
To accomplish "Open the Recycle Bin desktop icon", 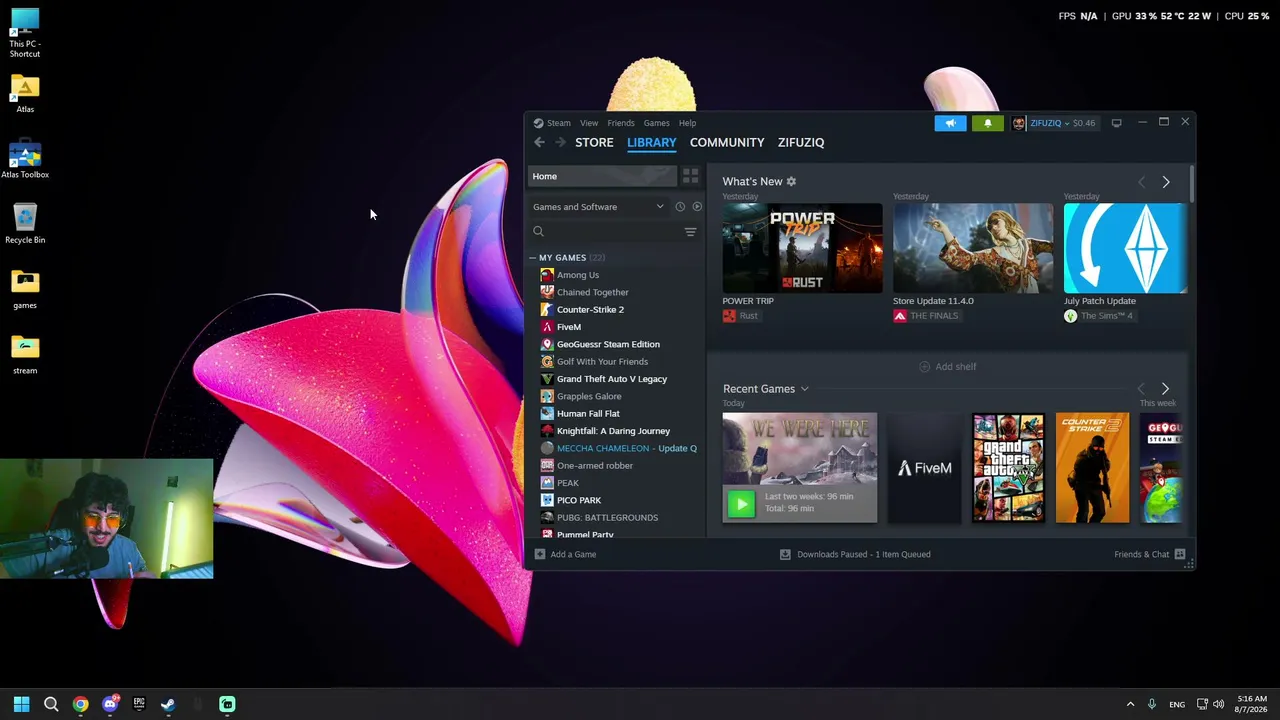I will tap(25, 224).
